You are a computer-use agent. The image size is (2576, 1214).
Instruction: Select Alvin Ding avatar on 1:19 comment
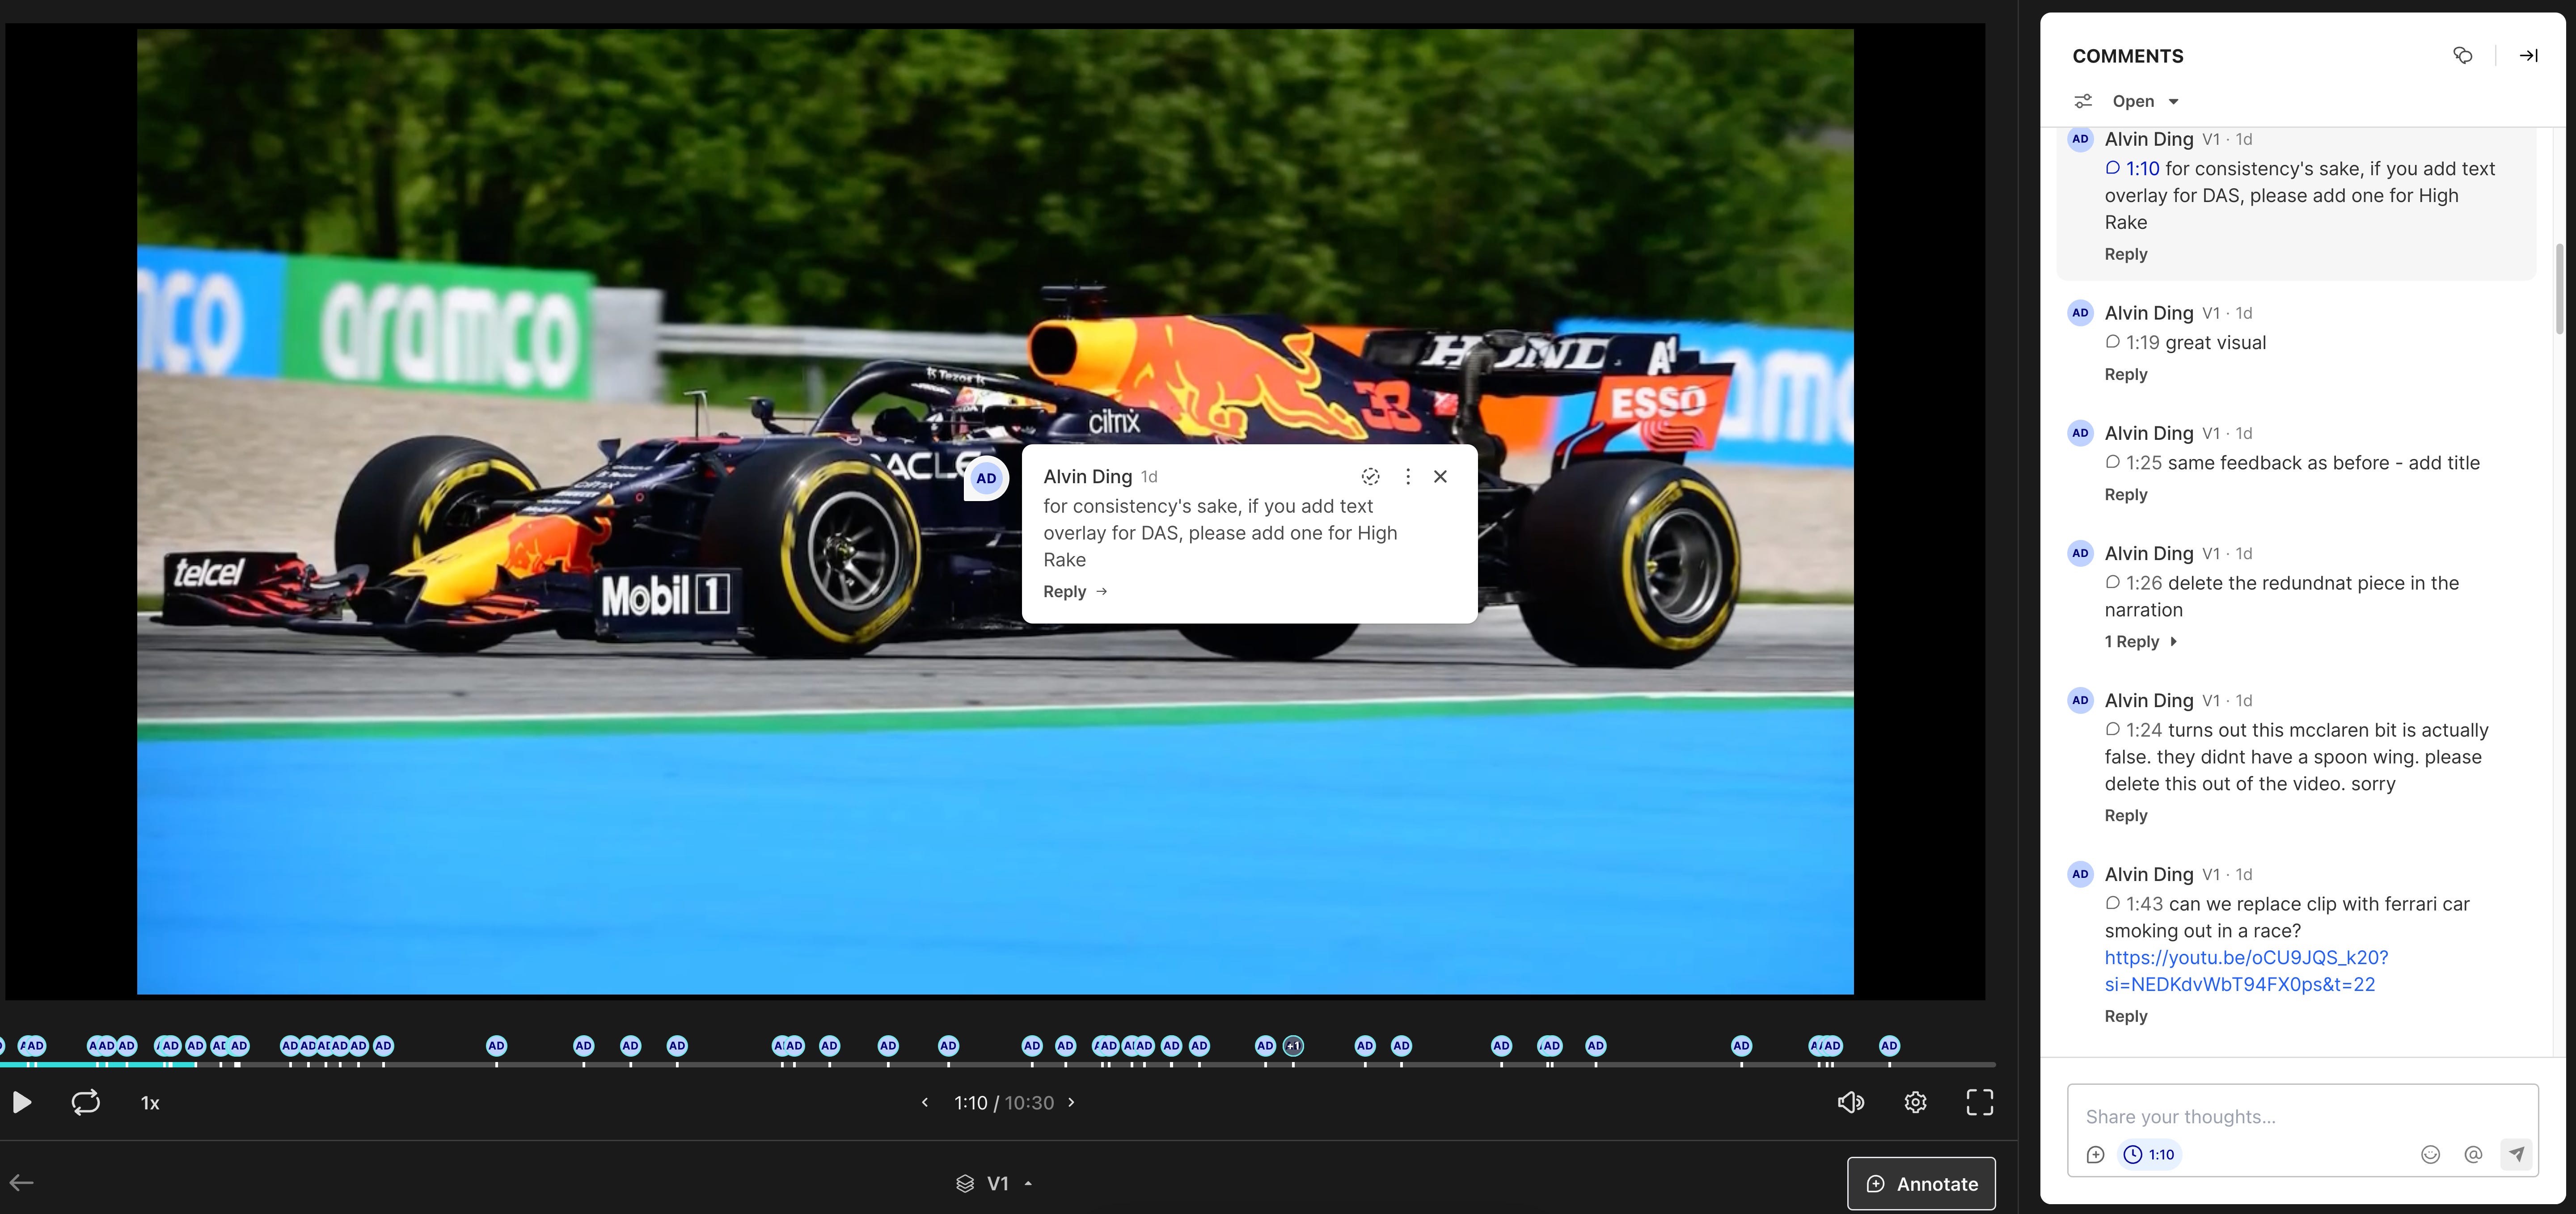(2080, 312)
